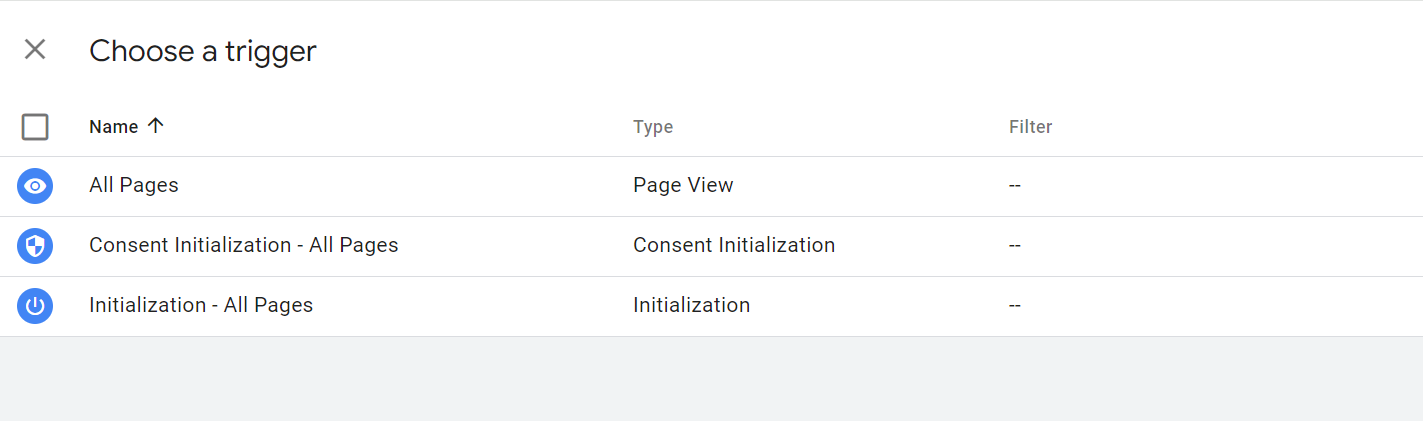Viewport: 1423px width, 421px height.
Task: Click the shield icon for Consent Initialization
Action: pyautogui.click(x=35, y=246)
